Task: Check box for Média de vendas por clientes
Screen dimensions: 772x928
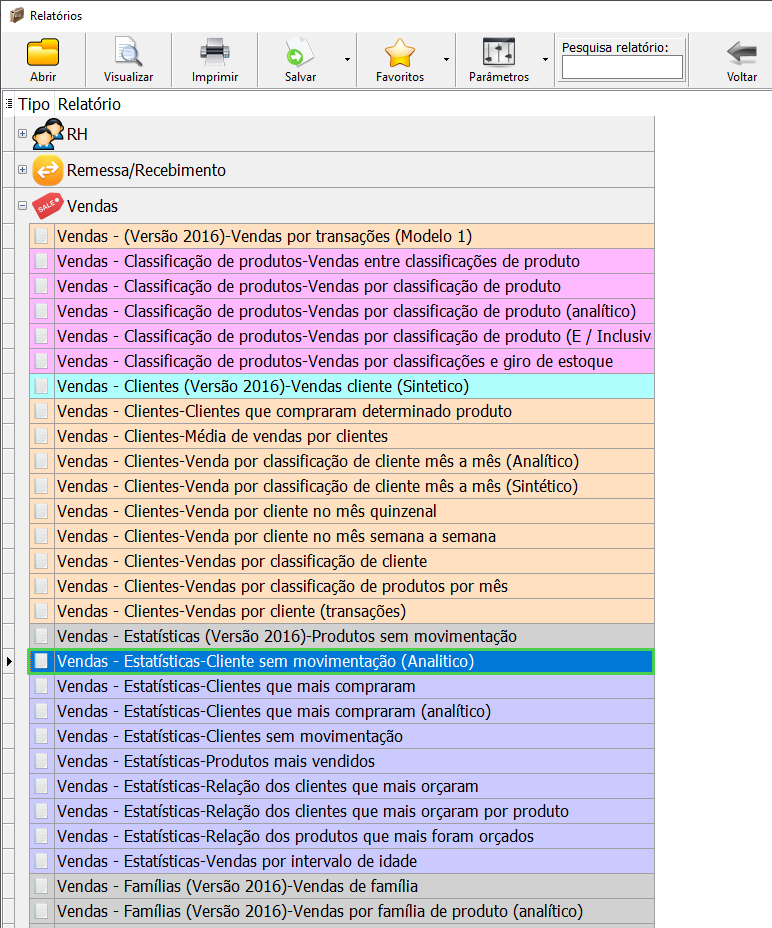Action: (41, 436)
